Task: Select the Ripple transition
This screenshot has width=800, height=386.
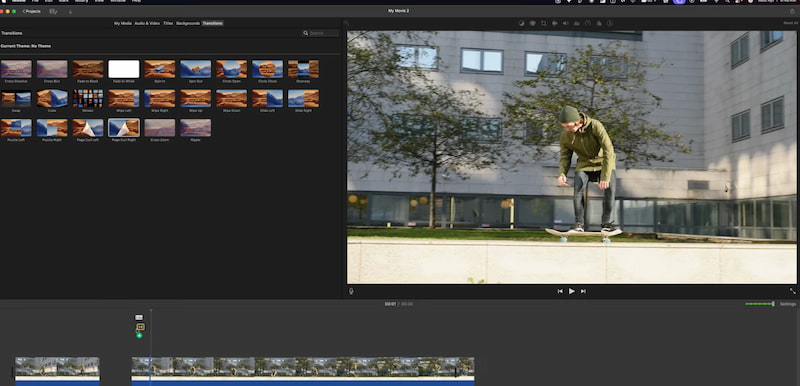Action: [195, 127]
